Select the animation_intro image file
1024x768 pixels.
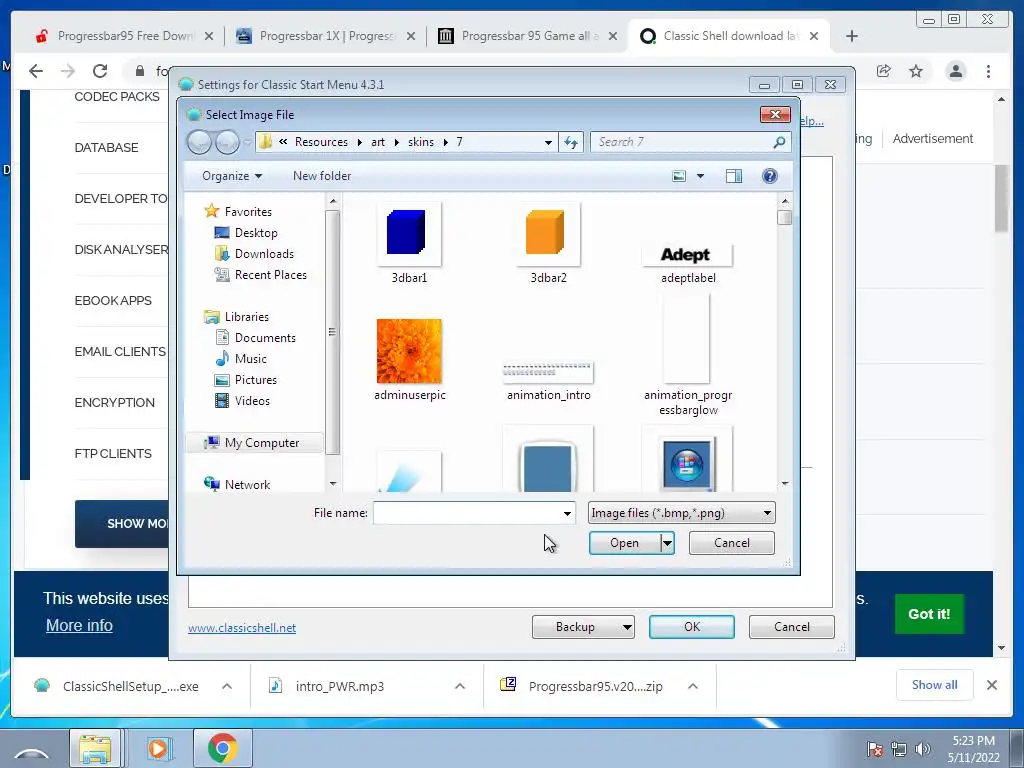548,373
